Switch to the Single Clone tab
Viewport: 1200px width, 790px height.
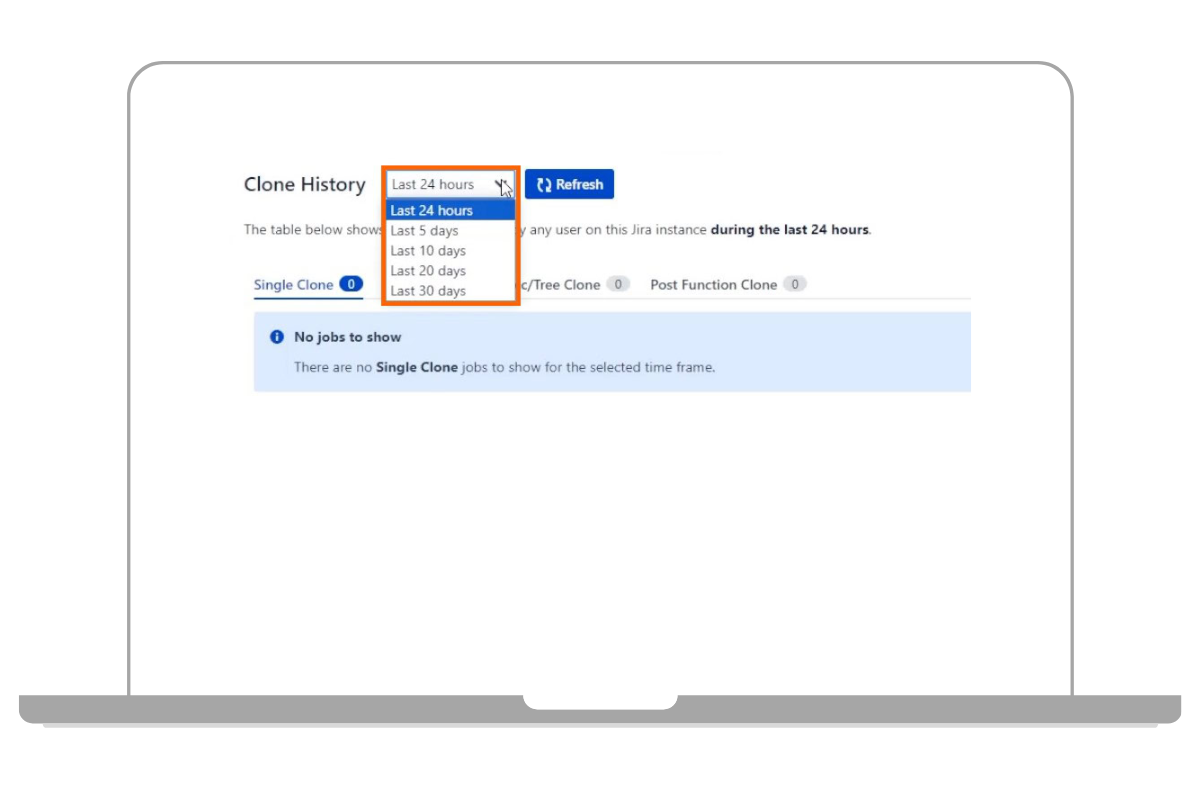pyautogui.click(x=293, y=285)
